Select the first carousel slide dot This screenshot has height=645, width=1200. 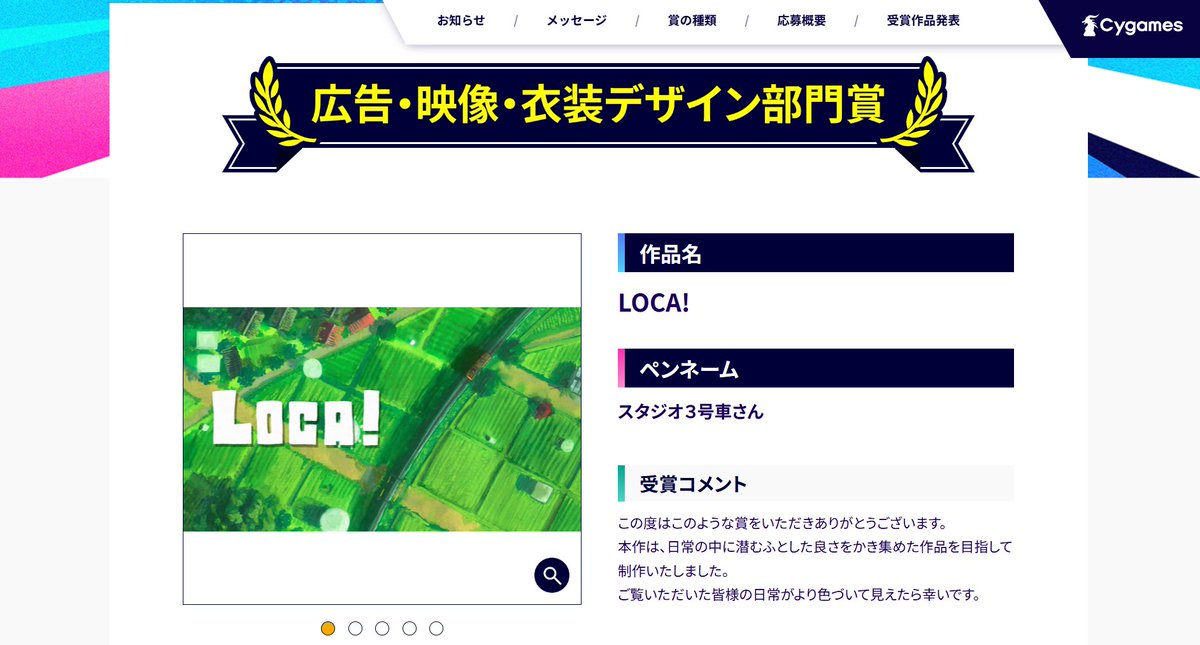click(329, 629)
